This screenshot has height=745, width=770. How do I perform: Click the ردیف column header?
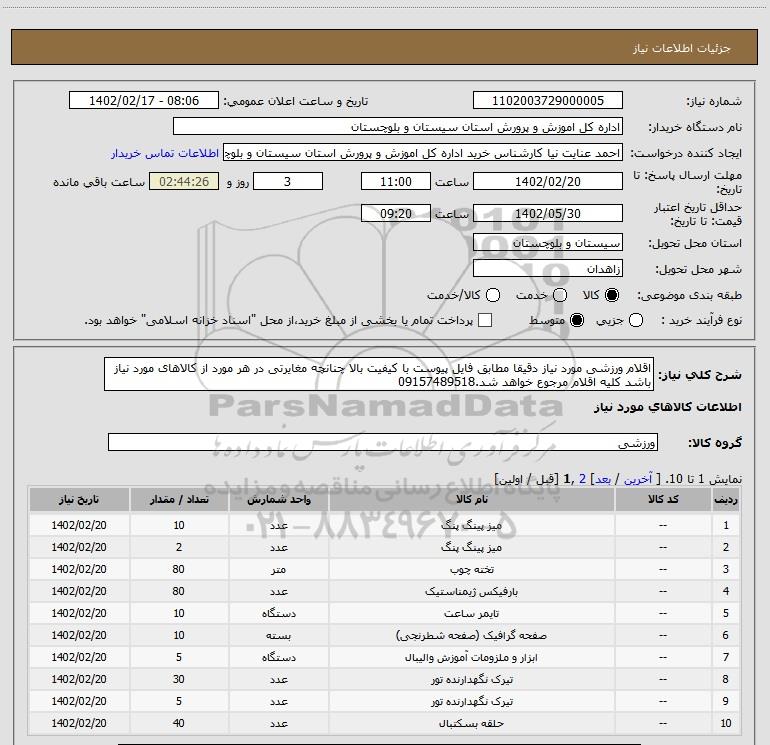(x=726, y=499)
